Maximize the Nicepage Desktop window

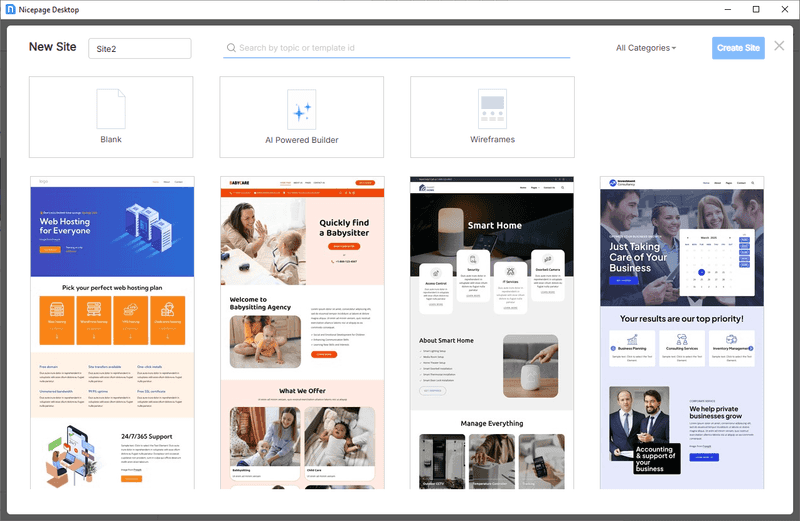tap(756, 9)
